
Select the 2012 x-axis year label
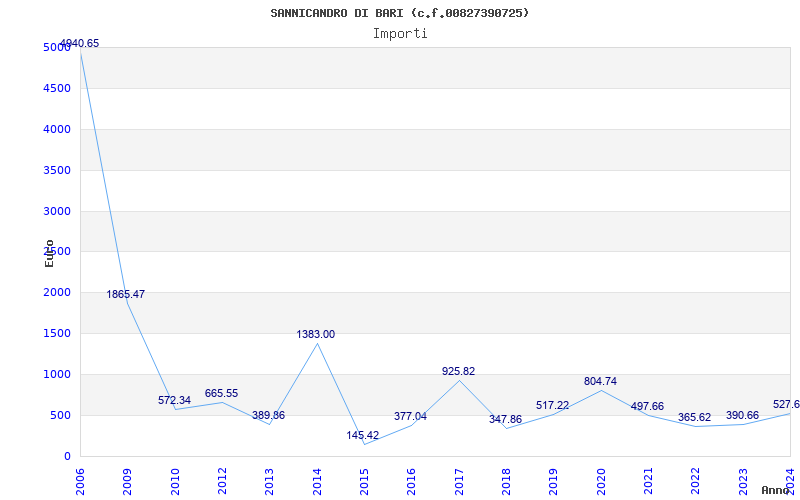(x=222, y=482)
